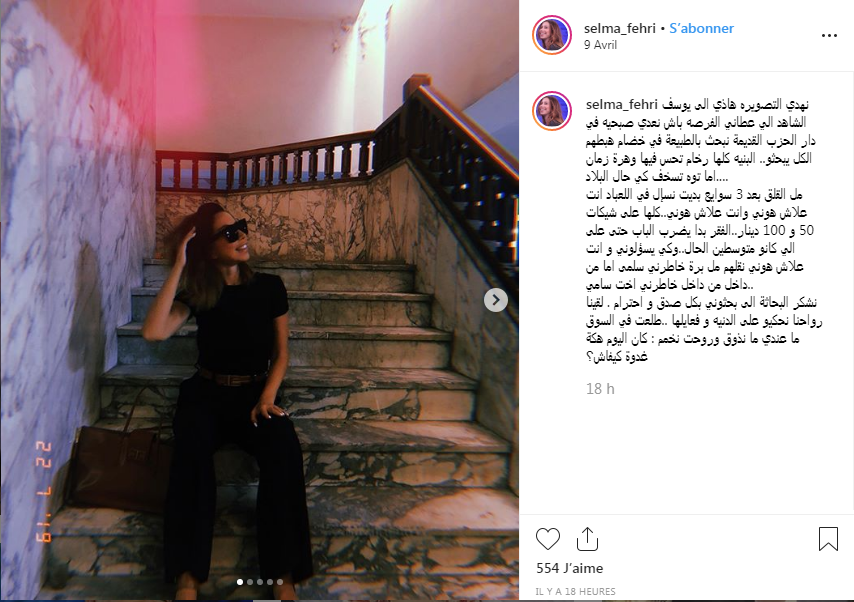Open the three-dot more options menu
The image size is (854, 602).
[x=829, y=36]
